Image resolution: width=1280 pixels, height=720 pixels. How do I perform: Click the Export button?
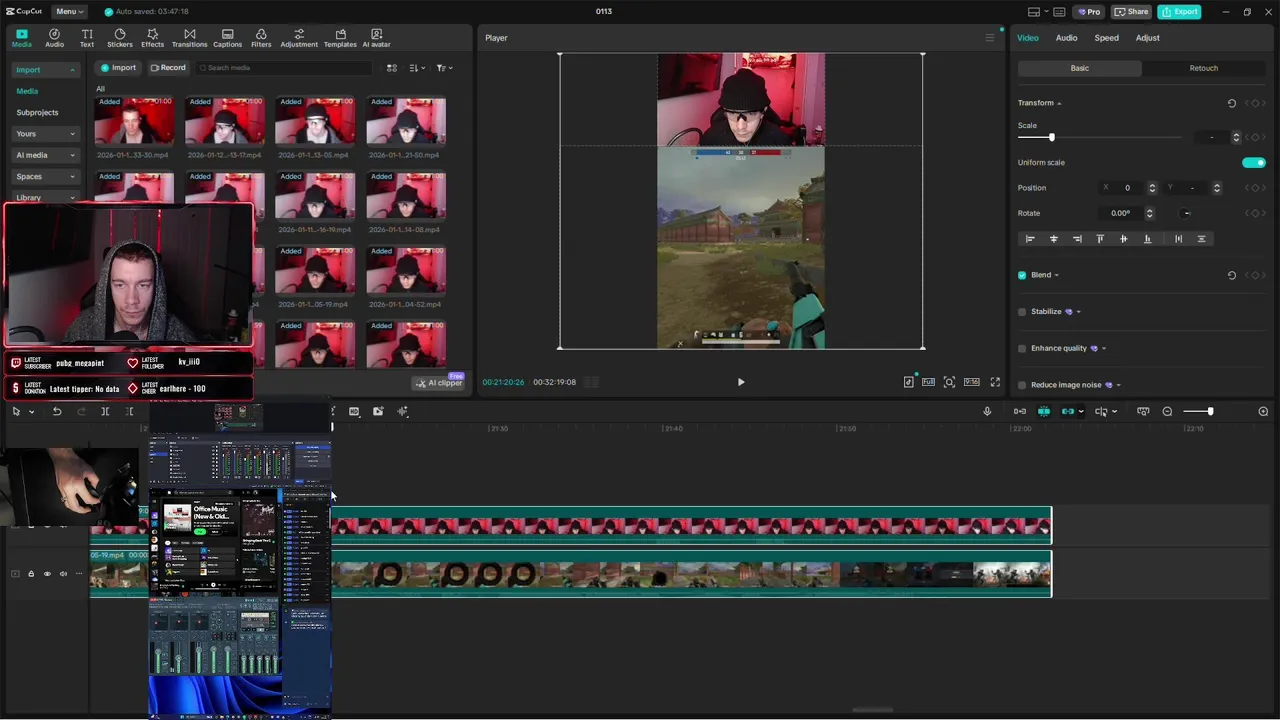1179,12
